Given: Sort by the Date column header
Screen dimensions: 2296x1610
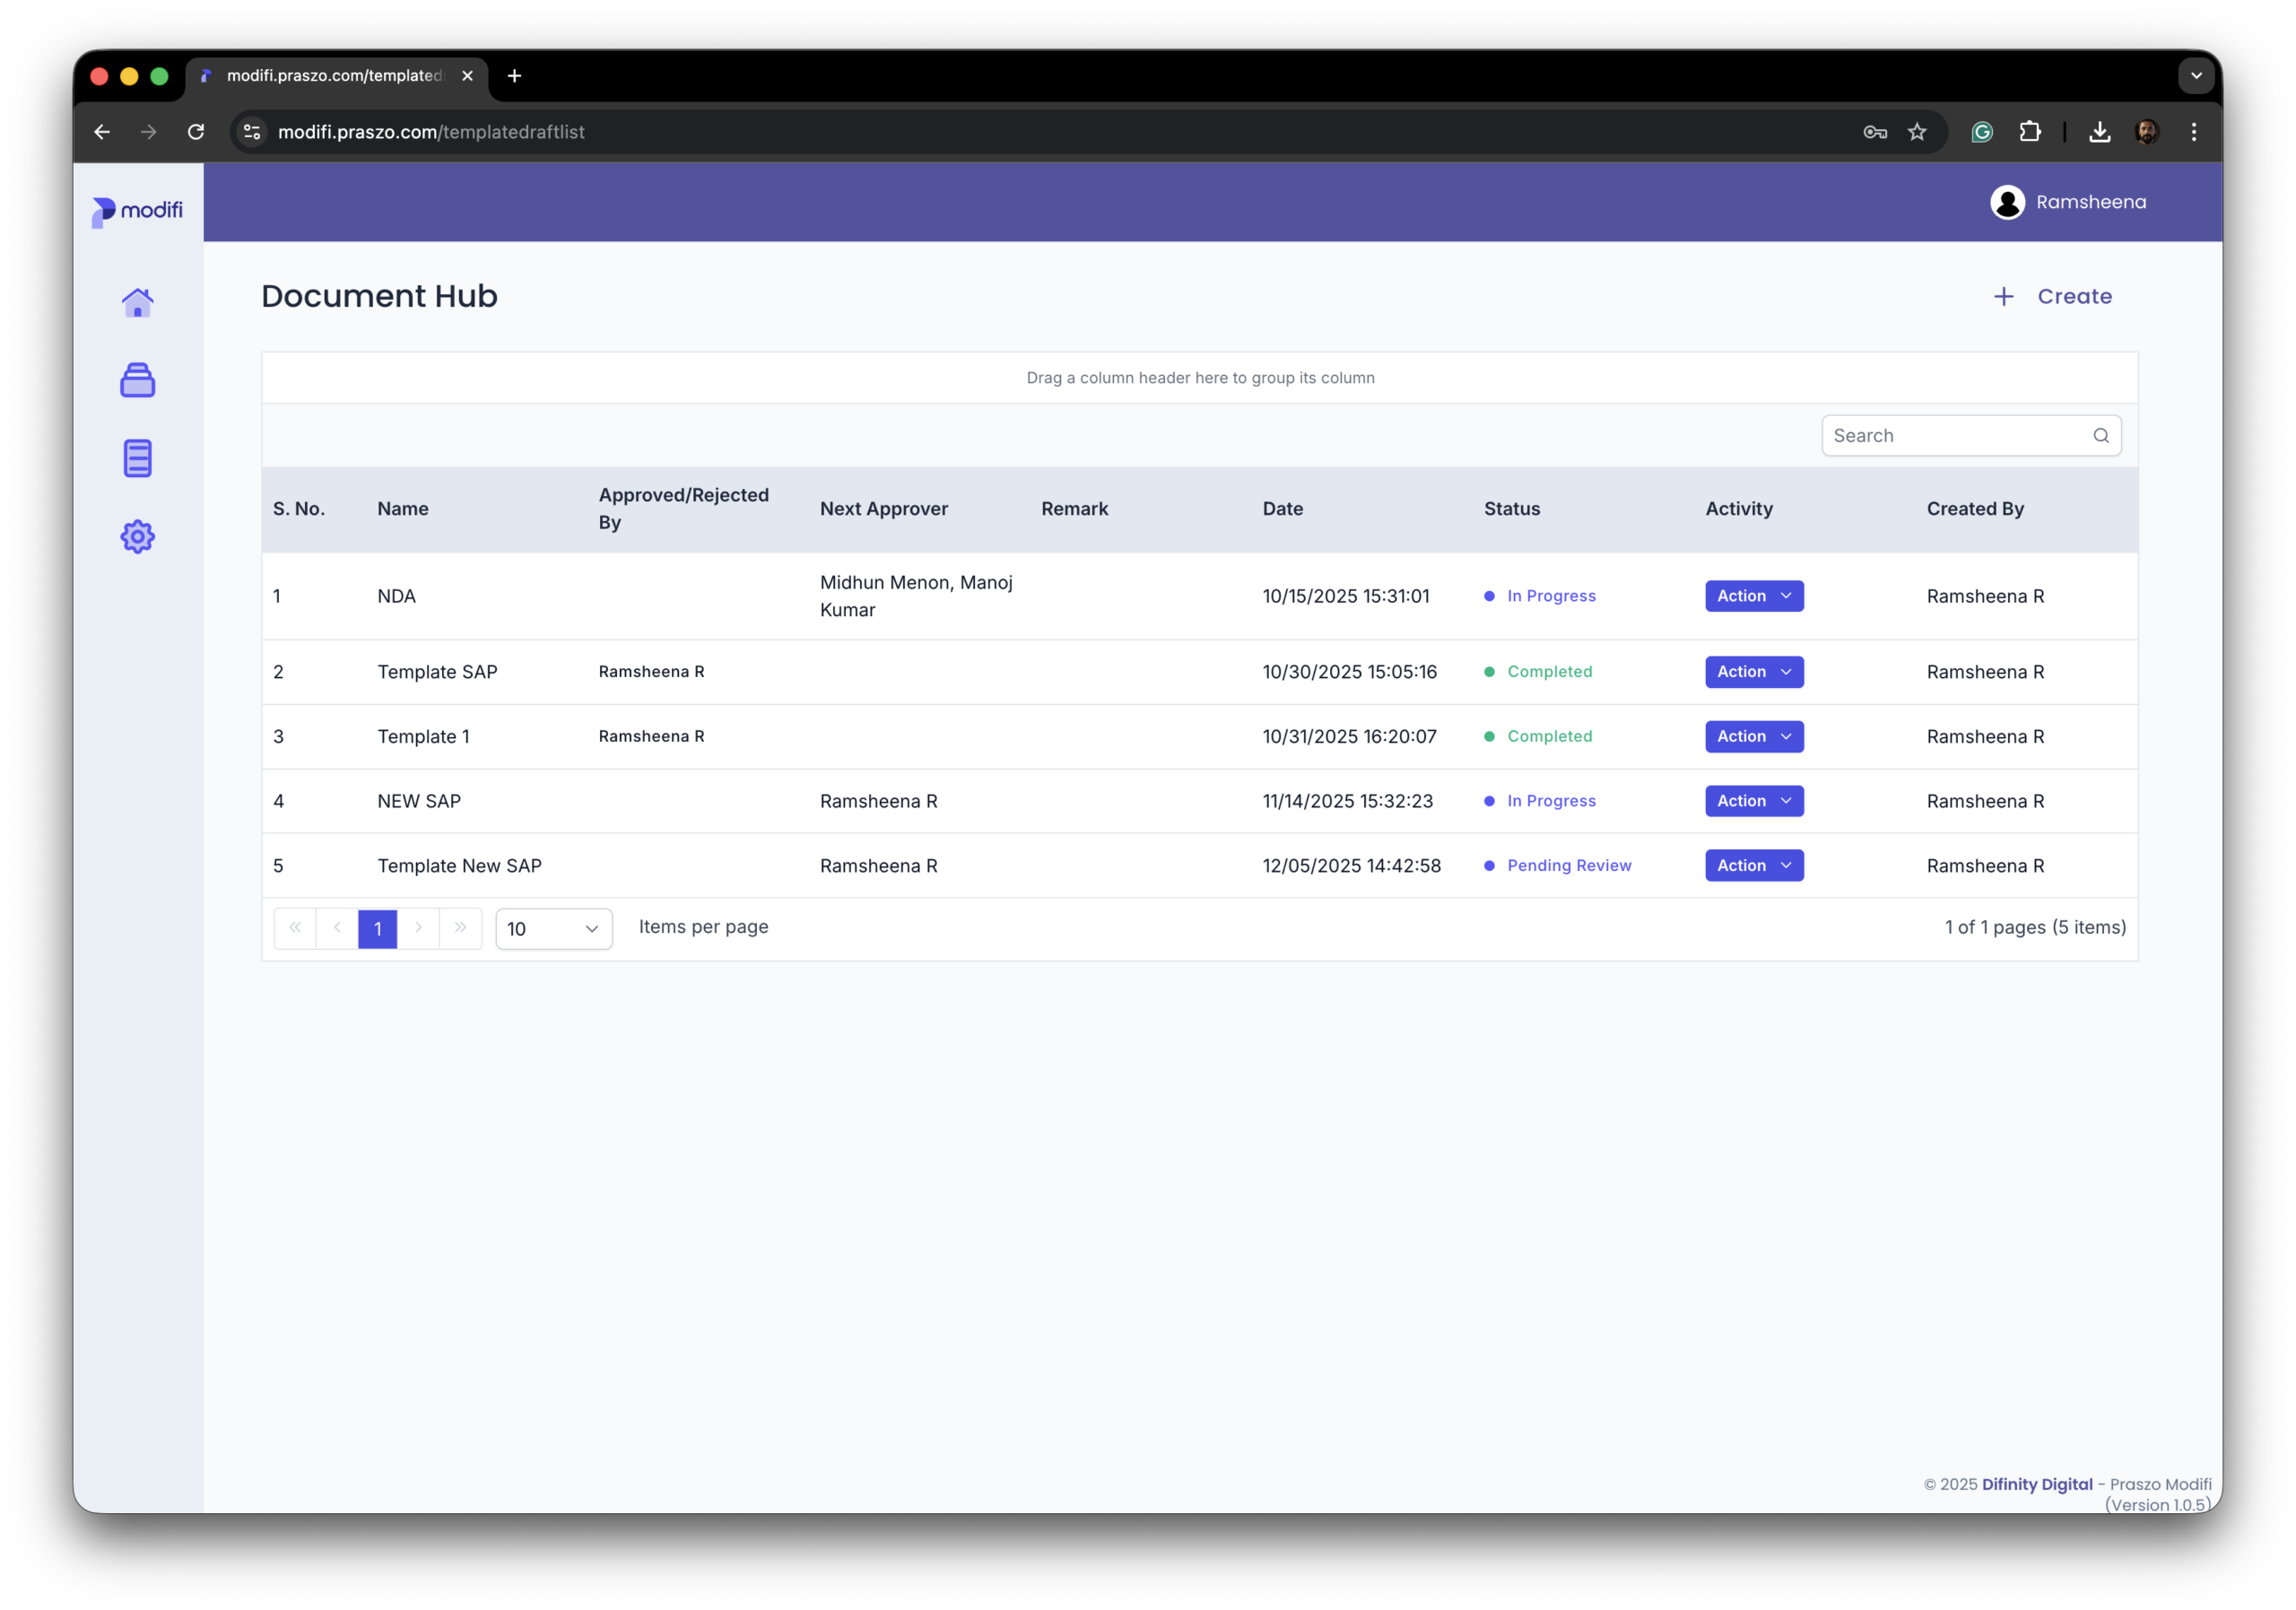Looking at the screenshot, I should point(1282,509).
